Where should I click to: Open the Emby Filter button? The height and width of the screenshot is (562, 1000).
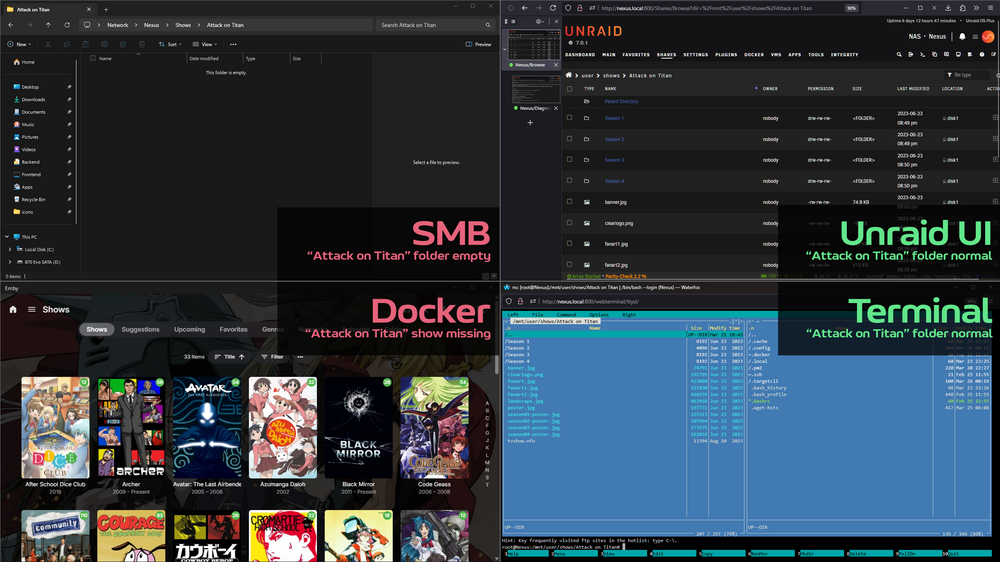pyautogui.click(x=272, y=357)
